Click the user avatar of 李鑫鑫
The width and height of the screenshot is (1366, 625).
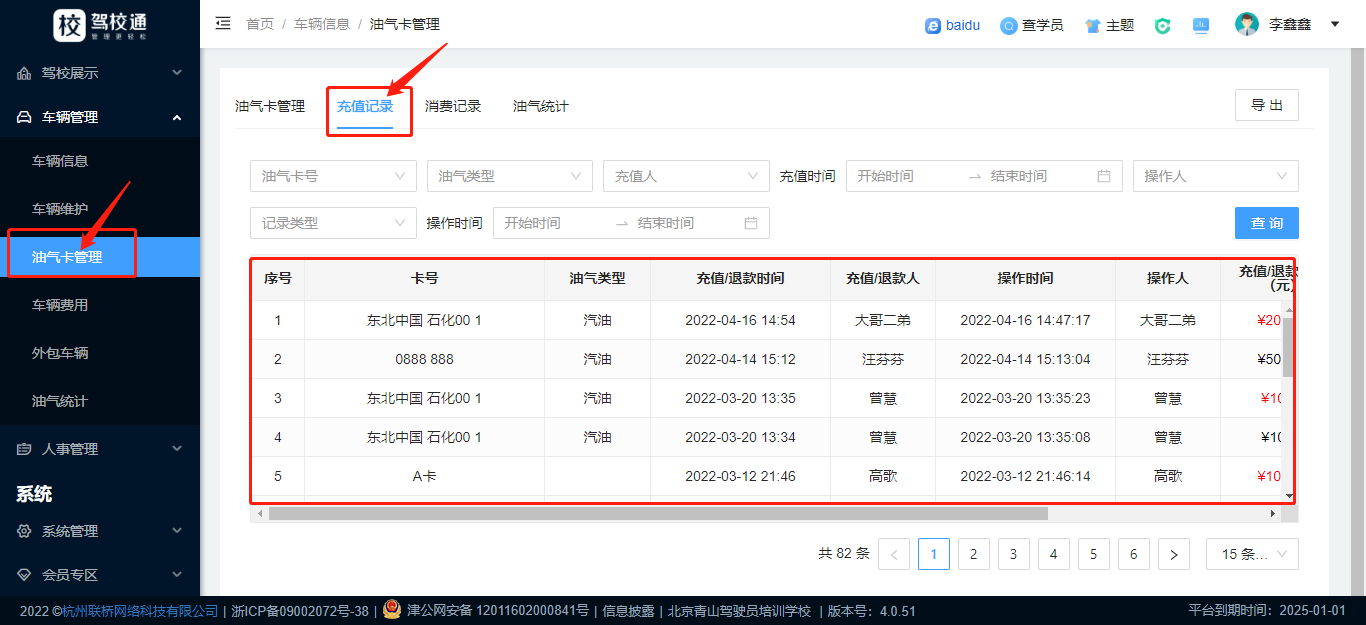pos(1247,24)
